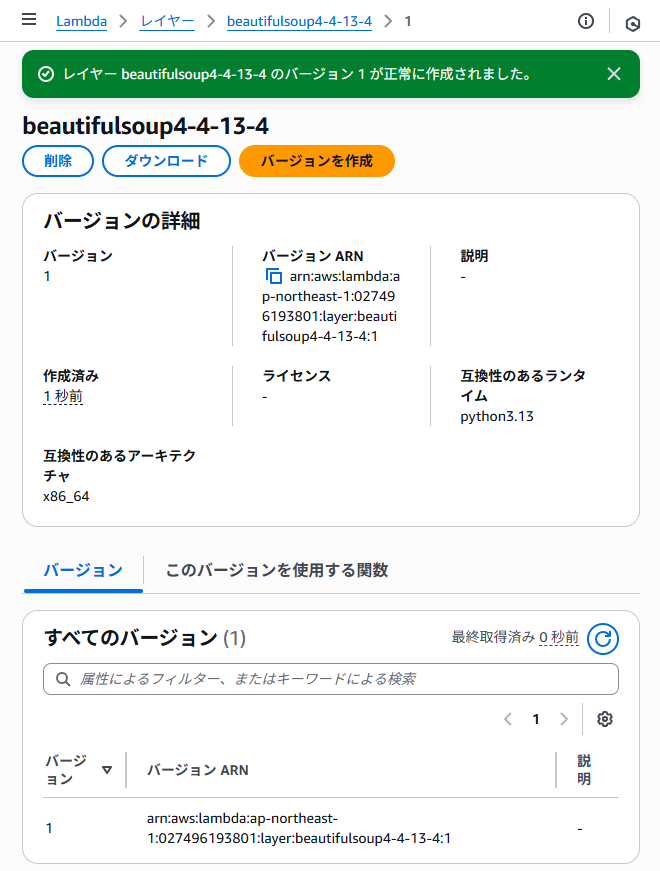
Task: Click the 削除 button
Action: click(58, 161)
